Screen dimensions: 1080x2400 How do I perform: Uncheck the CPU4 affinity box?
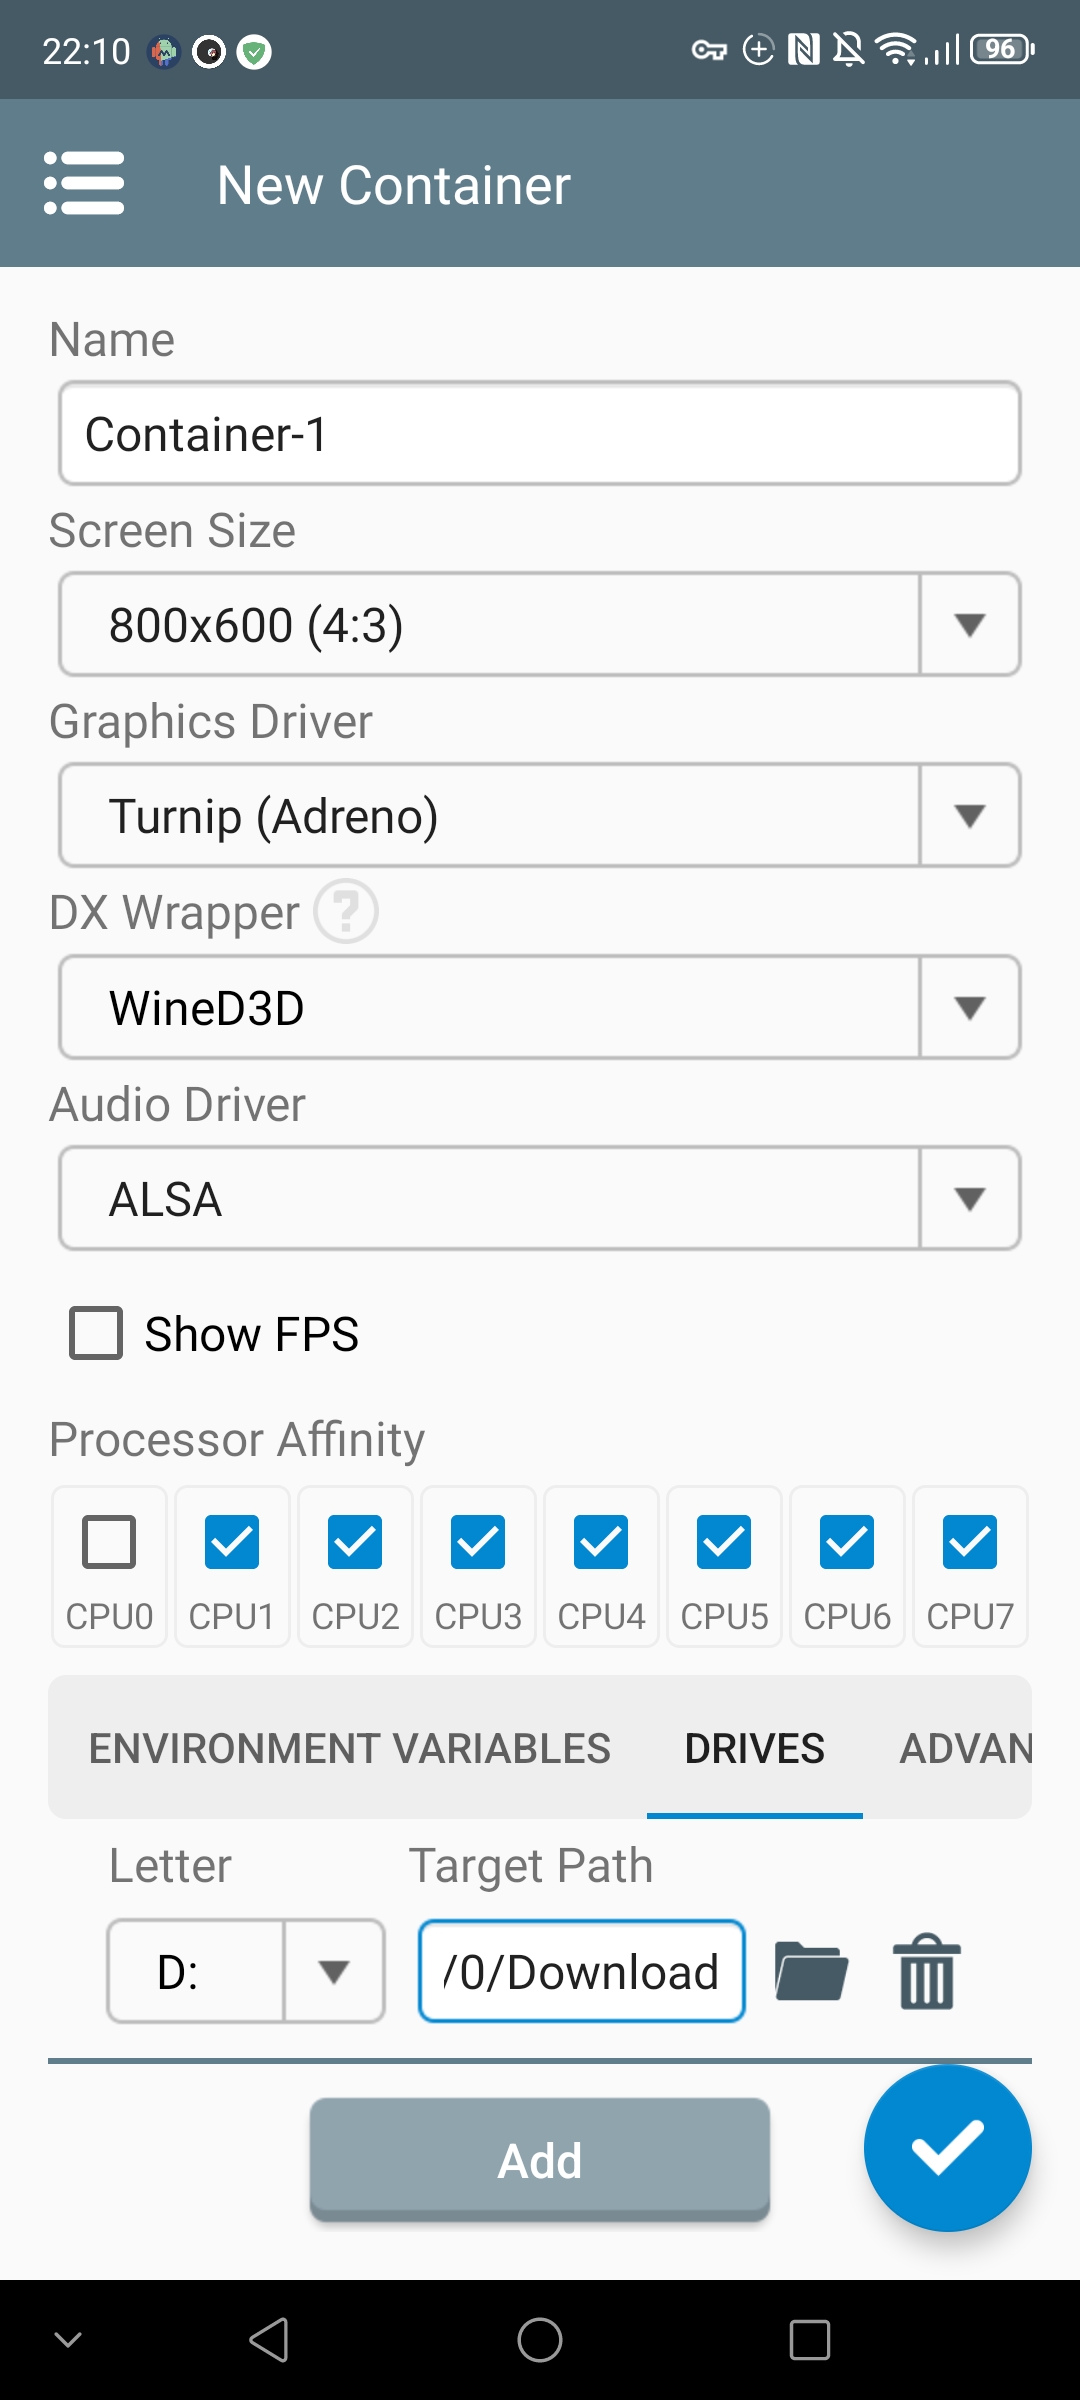coord(601,1542)
